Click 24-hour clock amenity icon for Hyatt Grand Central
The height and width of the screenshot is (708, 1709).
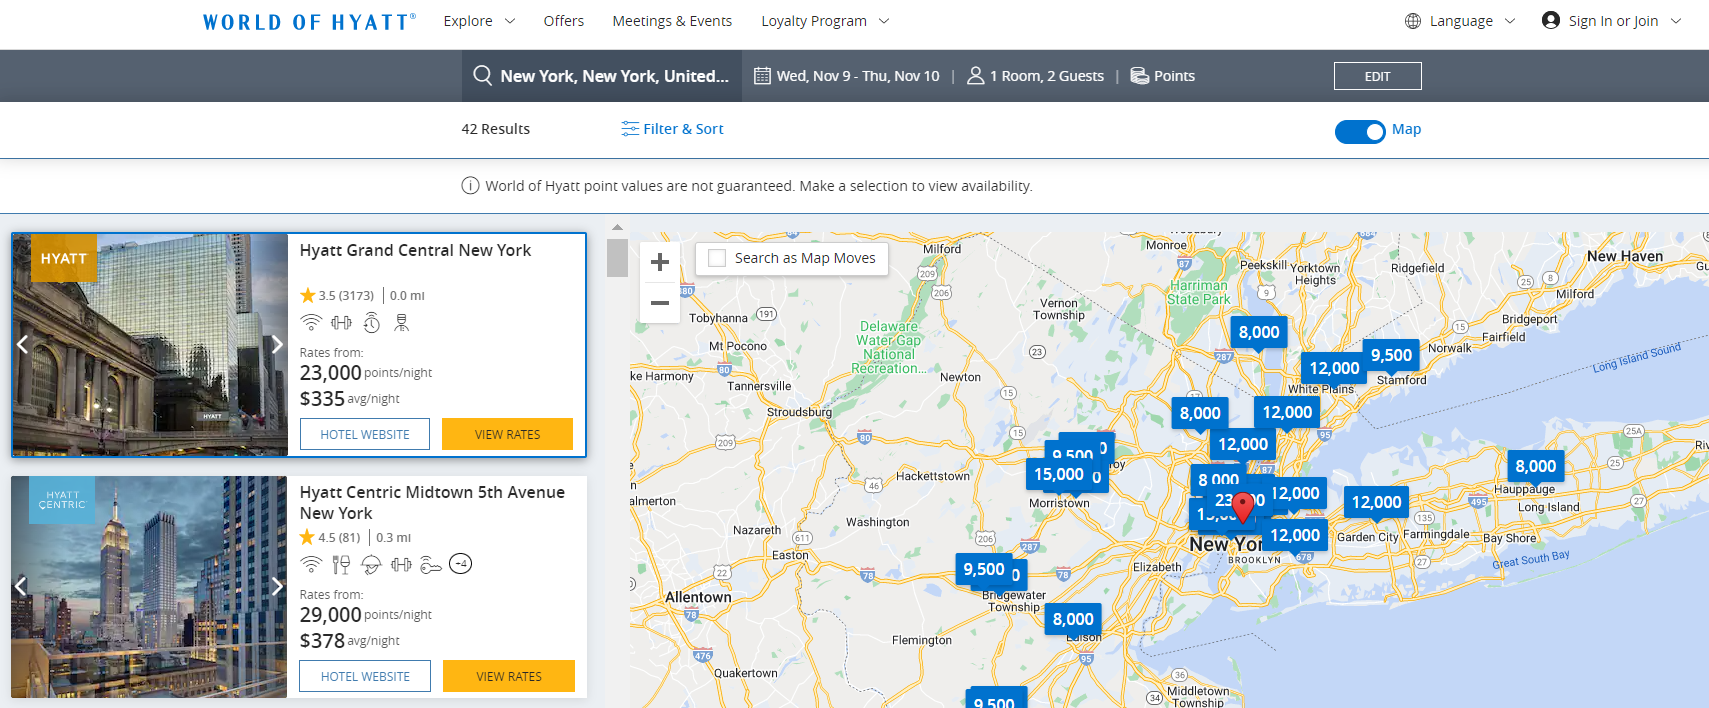pyautogui.click(x=372, y=323)
